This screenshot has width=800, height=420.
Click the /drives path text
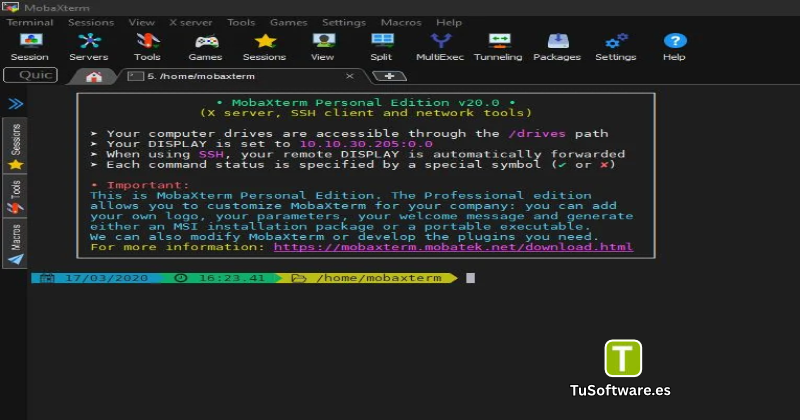tap(537, 134)
